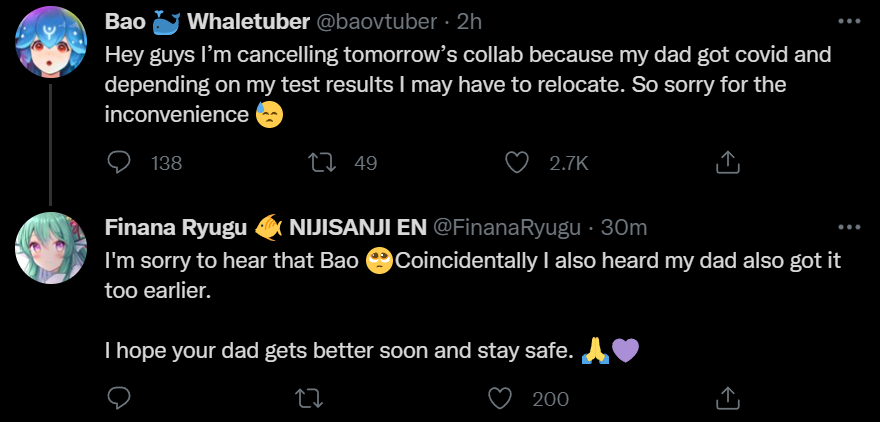This screenshot has width=880, height=422.
Task: Open Finana Ryugu's profile avatar
Action: click(x=50, y=247)
